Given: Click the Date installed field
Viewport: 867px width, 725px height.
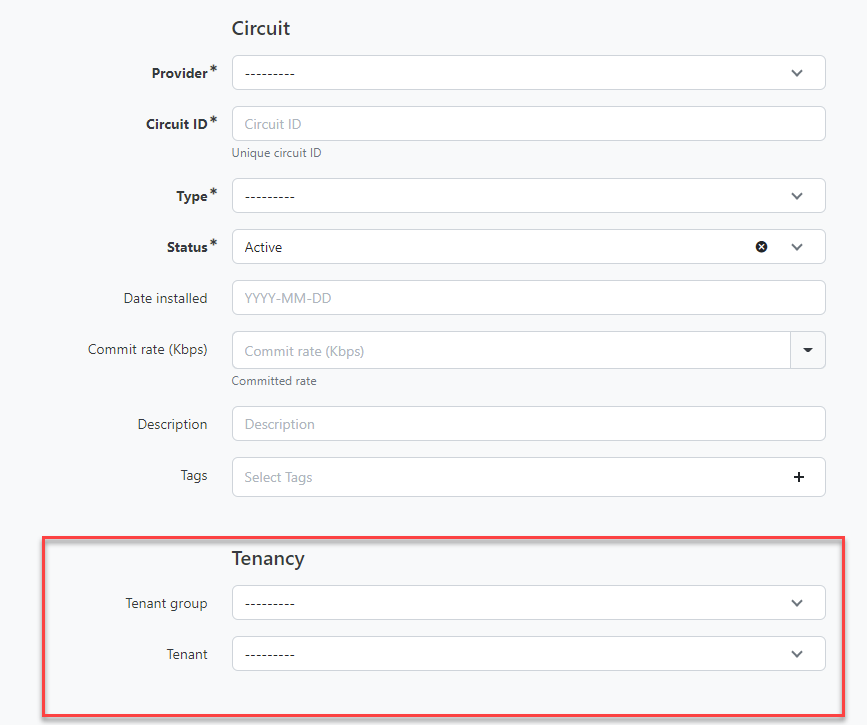Looking at the screenshot, I should (x=529, y=298).
